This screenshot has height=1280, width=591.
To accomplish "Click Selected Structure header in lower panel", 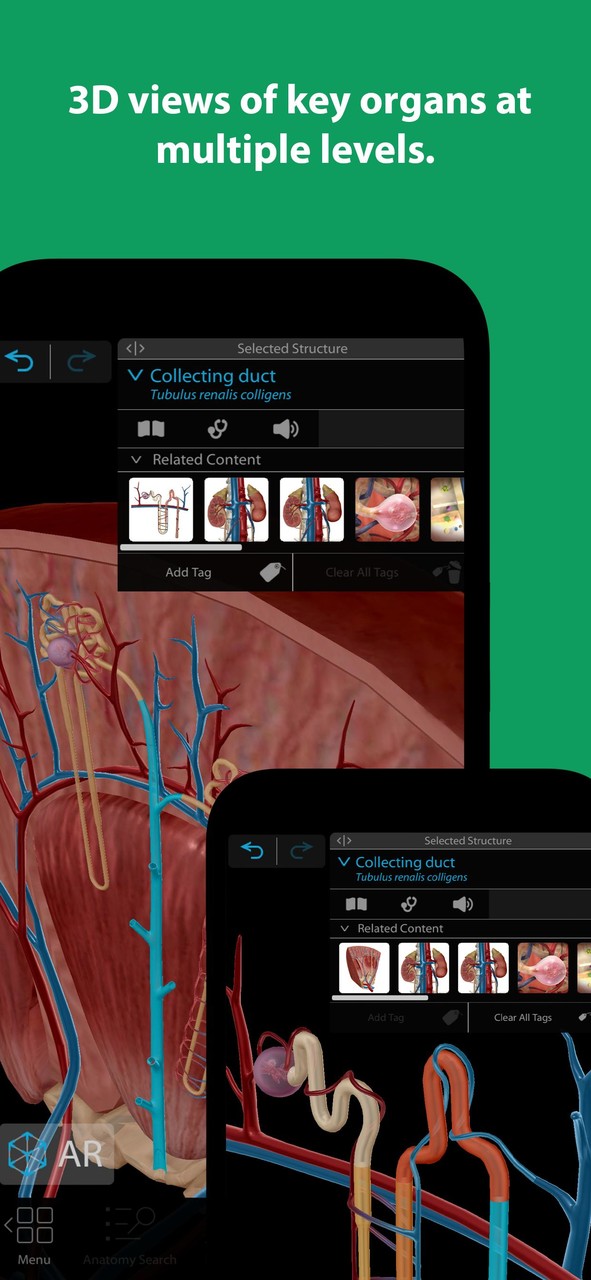I will click(468, 841).
